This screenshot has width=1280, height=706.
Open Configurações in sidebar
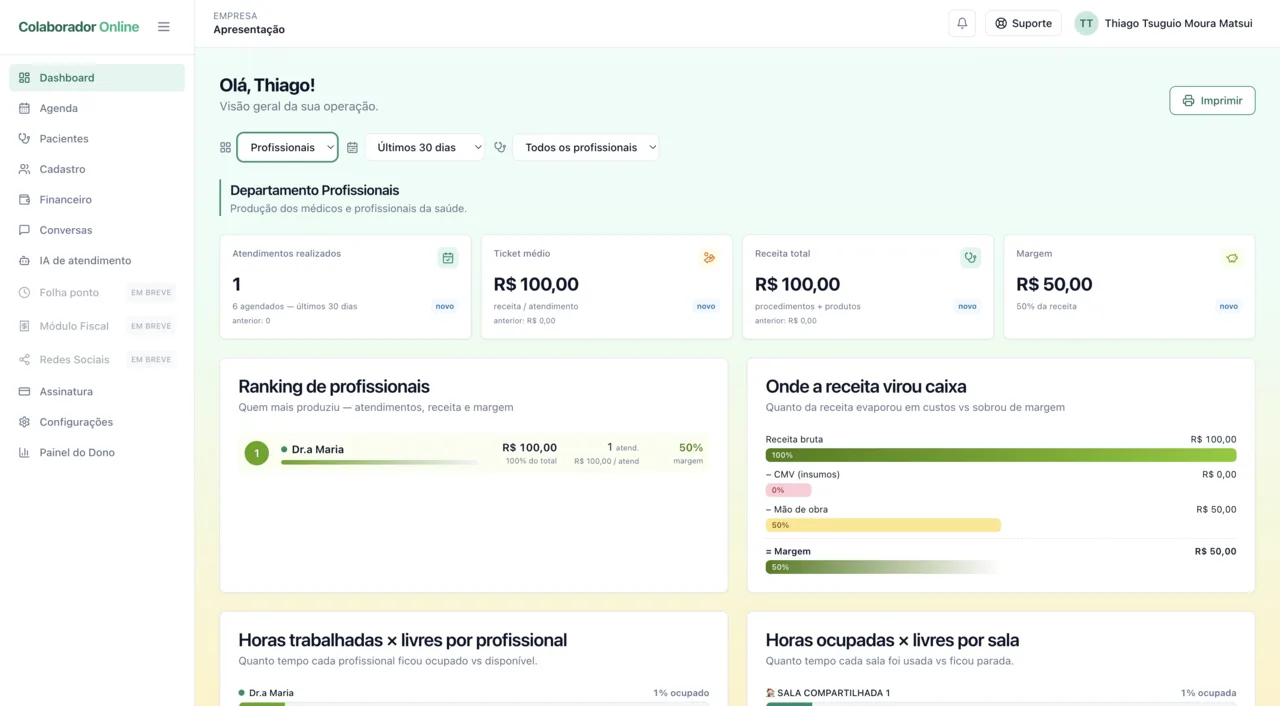(97, 422)
